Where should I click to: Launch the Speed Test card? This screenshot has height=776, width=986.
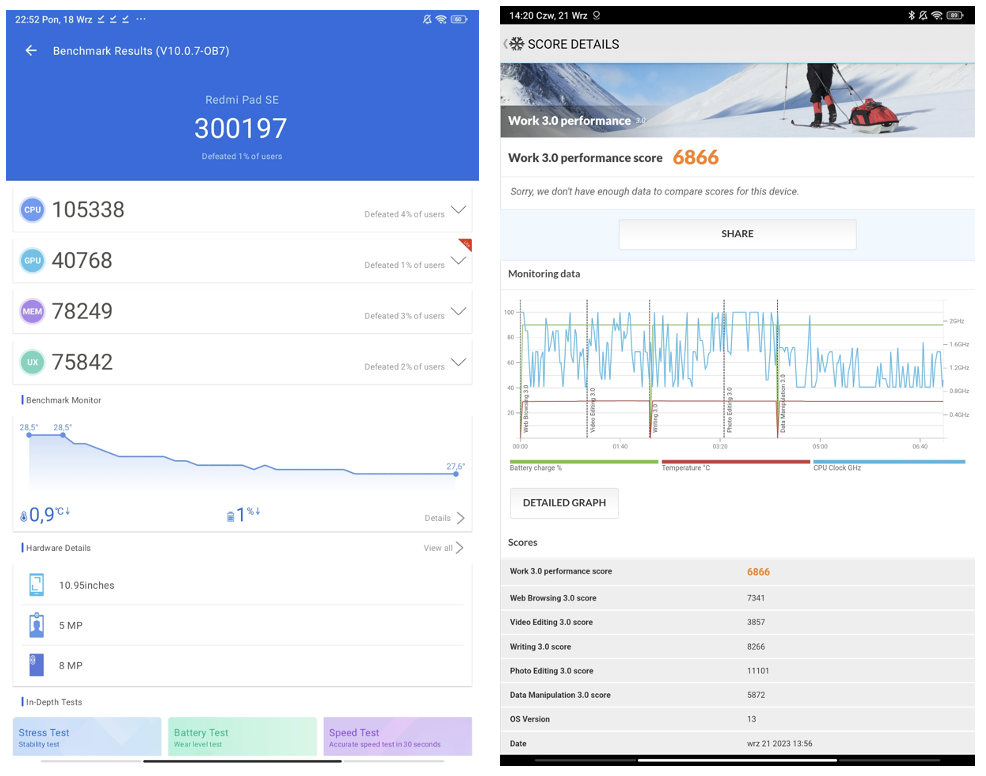click(397, 737)
